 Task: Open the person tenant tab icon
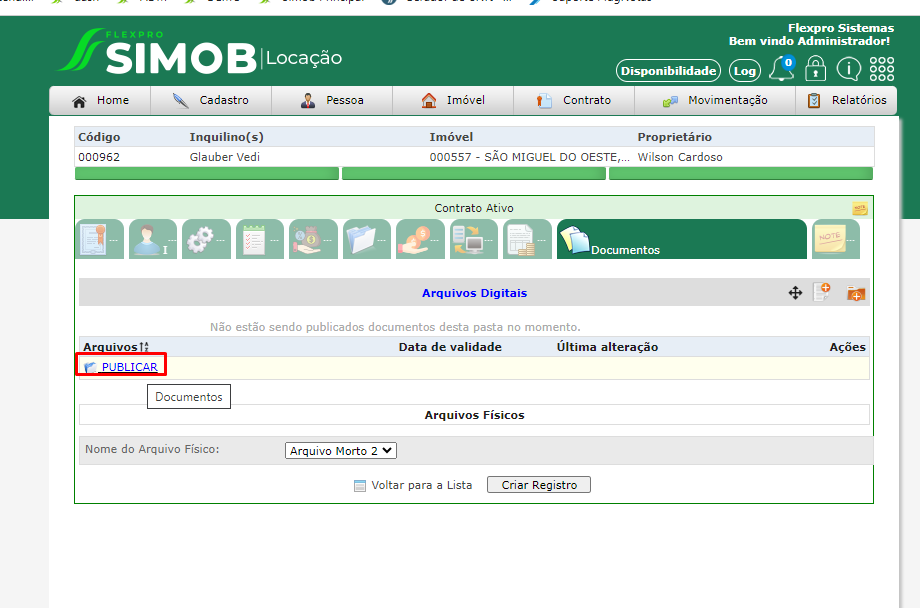coord(153,239)
